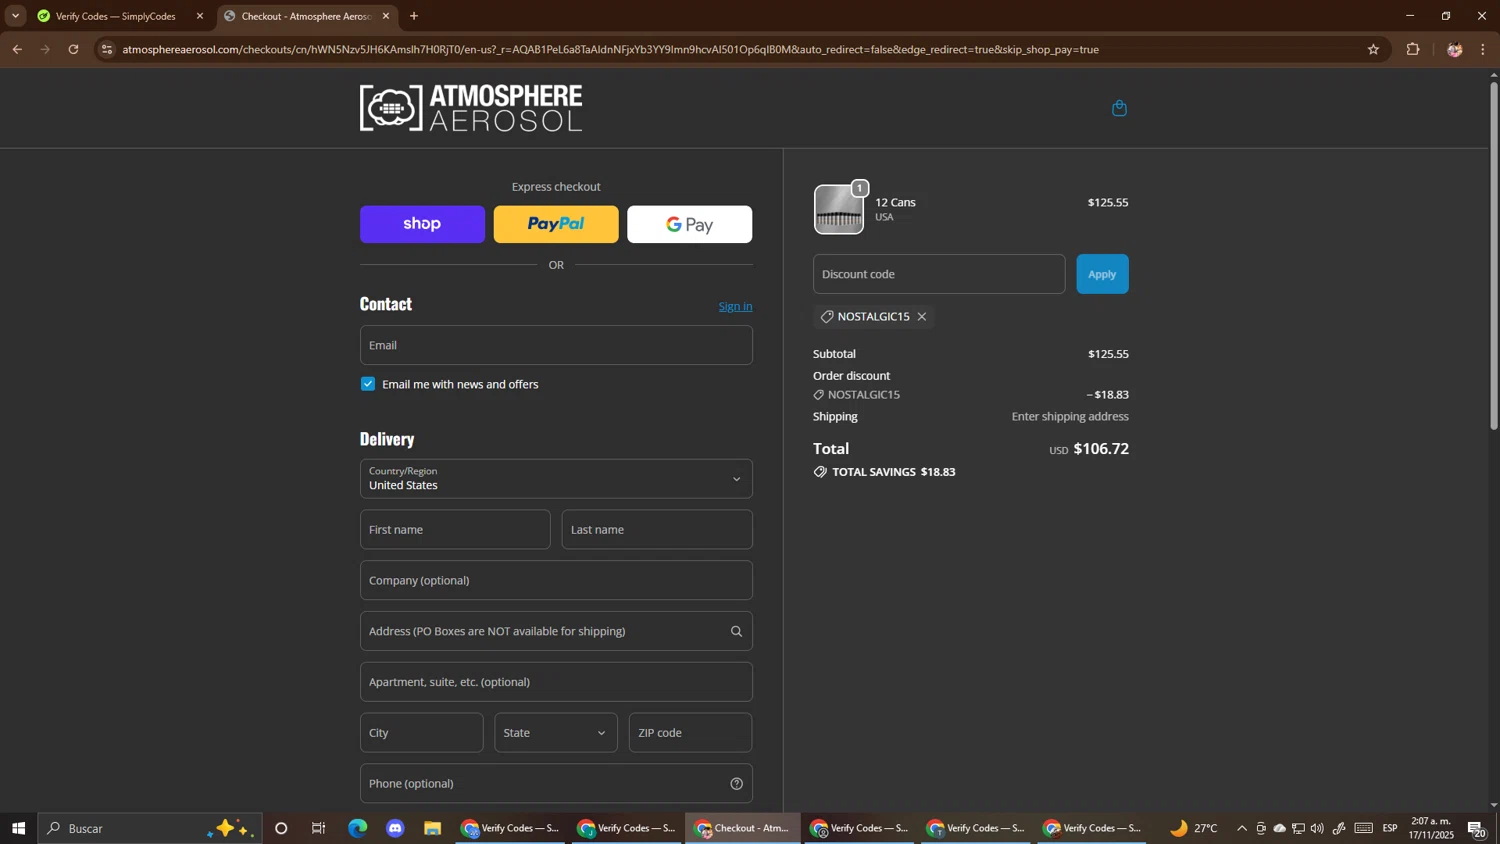
Task: Pay with PayPal express button
Action: [556, 225]
